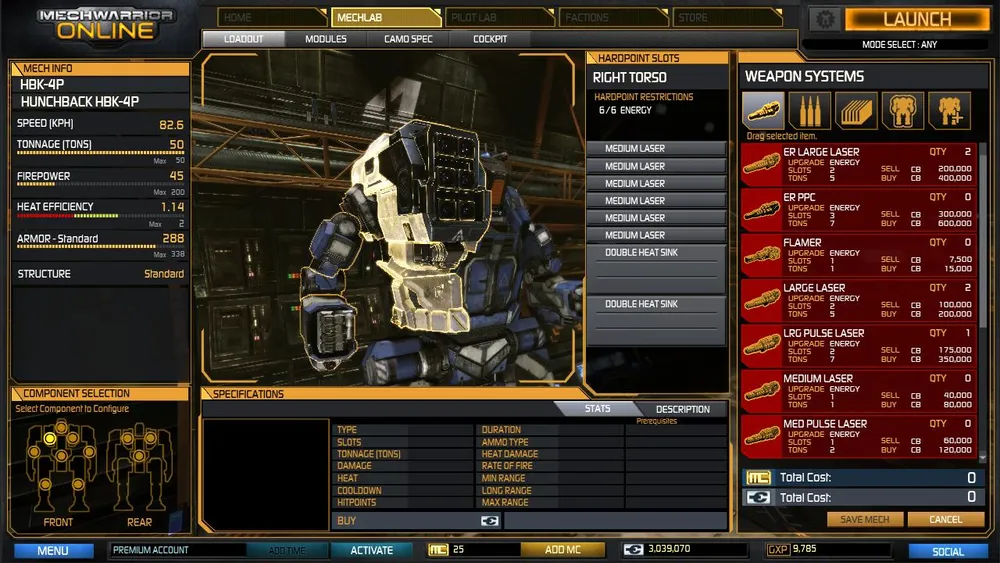Select the center torso node on rear diagram
Viewport: 1000px width, 563px height.
pos(138,455)
